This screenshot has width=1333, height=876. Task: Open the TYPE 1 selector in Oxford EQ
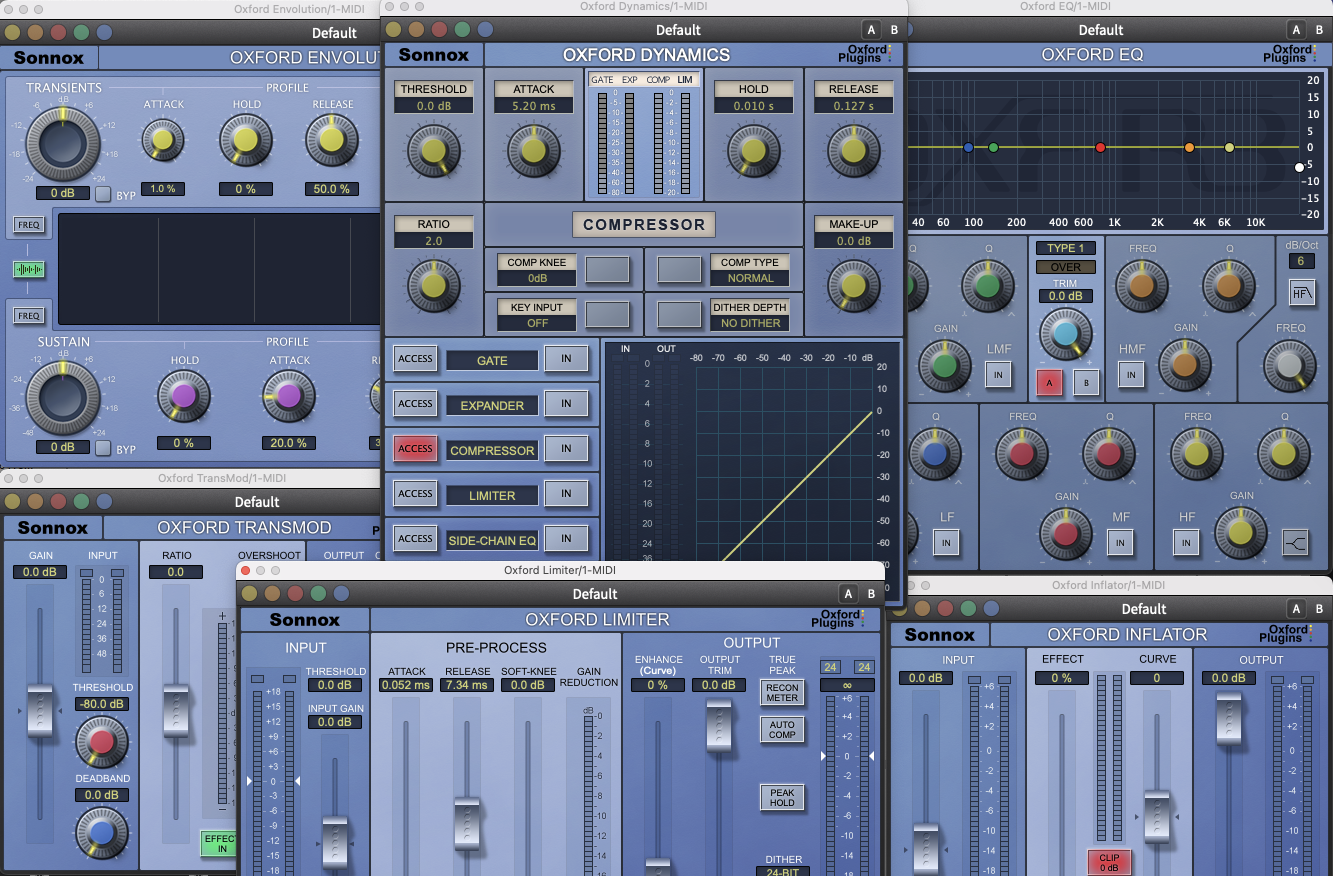[x=1066, y=248]
